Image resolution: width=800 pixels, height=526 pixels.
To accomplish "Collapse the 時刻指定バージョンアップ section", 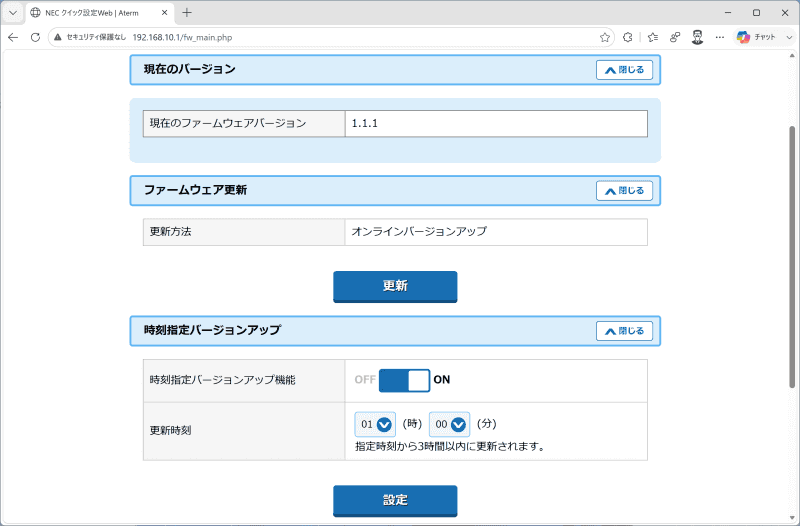I will click(624, 331).
